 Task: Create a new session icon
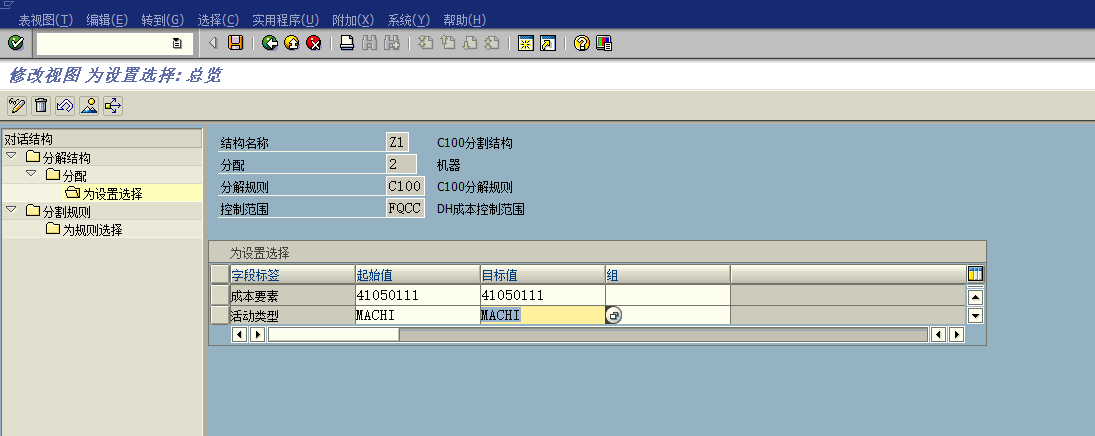(x=525, y=43)
